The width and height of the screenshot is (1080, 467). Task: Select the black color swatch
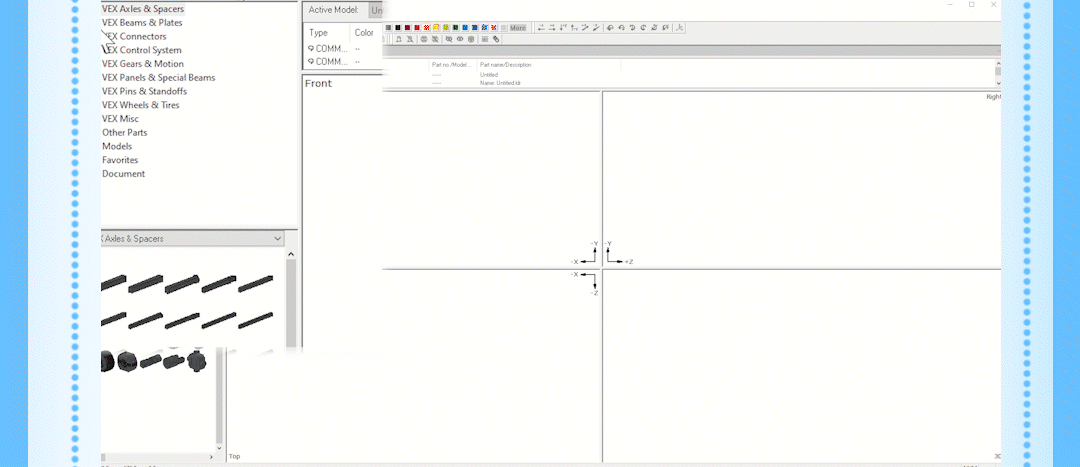(x=397, y=28)
